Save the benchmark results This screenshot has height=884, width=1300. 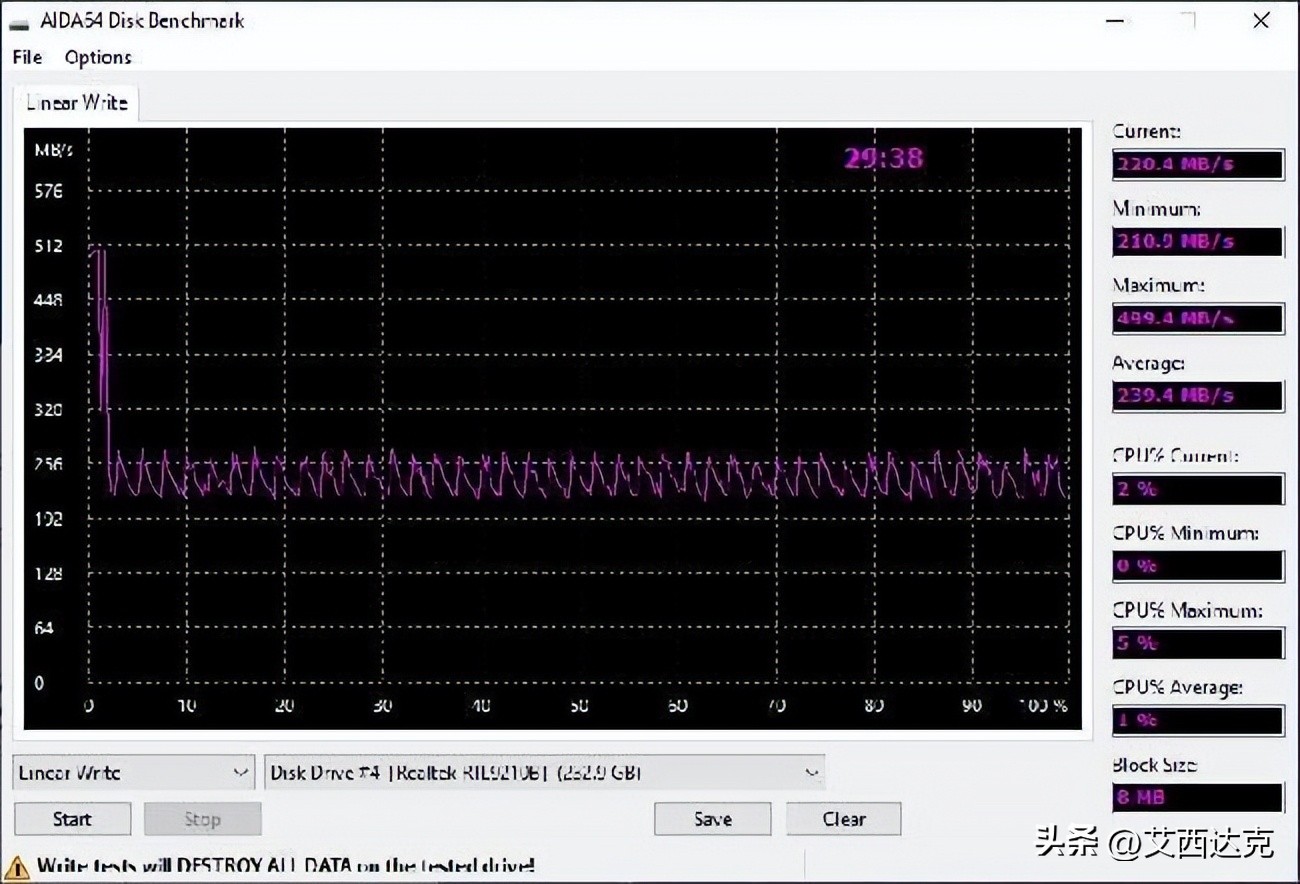(x=712, y=818)
